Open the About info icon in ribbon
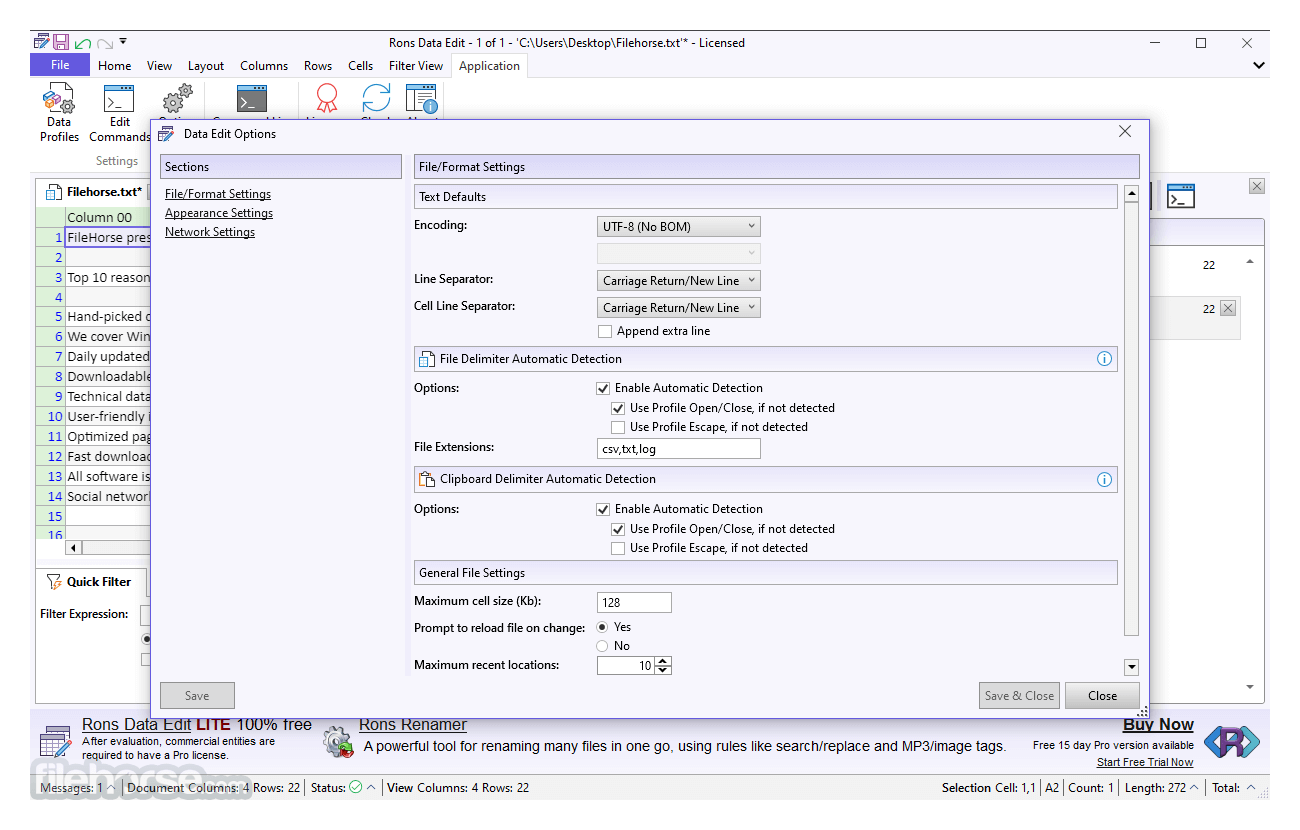 tap(422, 100)
